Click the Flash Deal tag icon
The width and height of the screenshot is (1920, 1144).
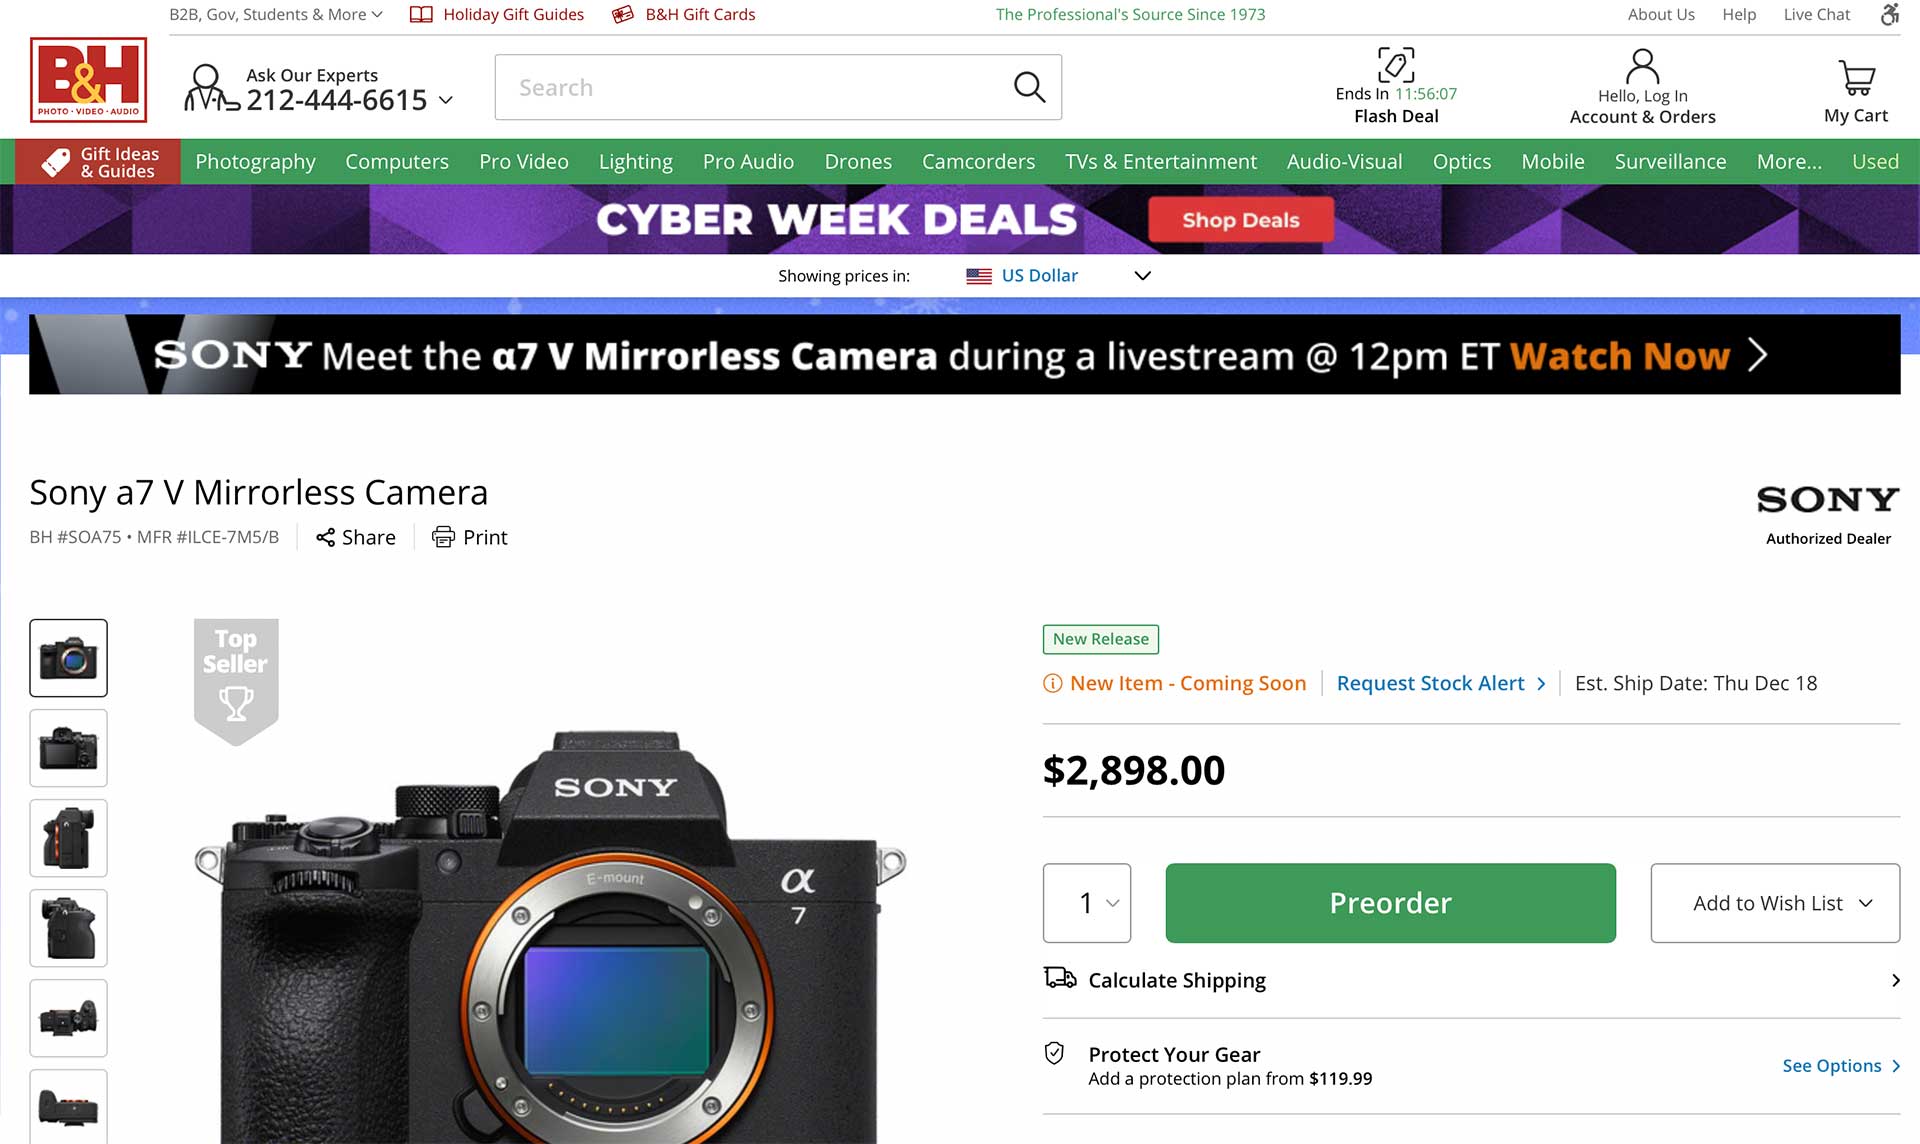click(x=1396, y=65)
